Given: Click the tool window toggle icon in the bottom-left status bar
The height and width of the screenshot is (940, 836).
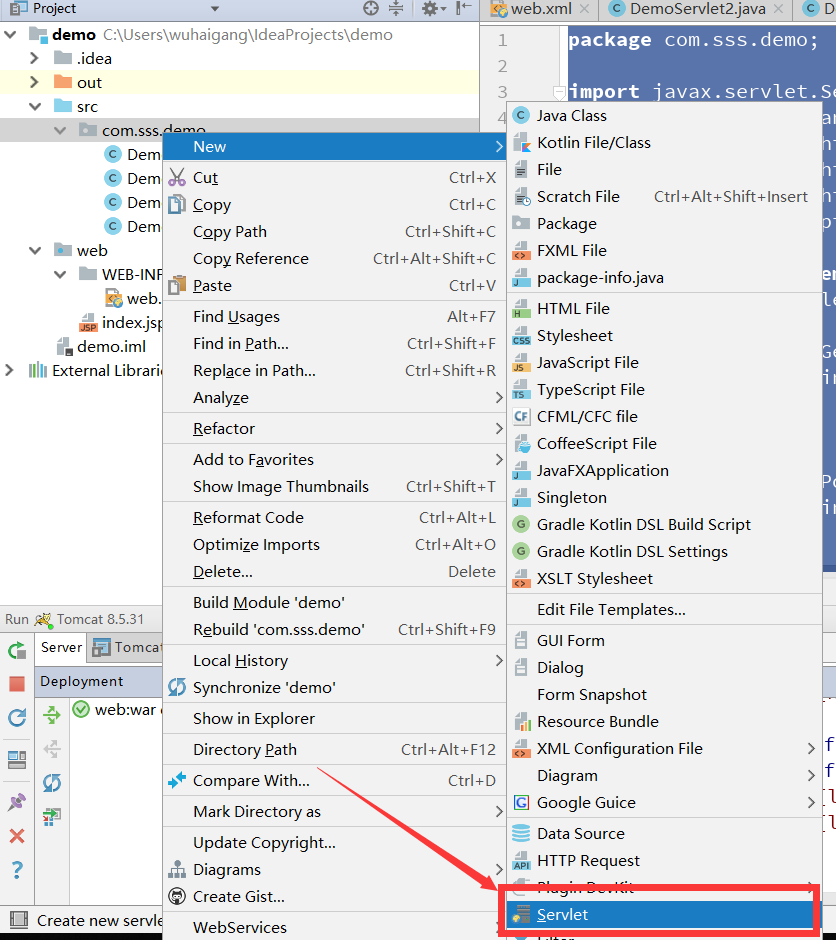Looking at the screenshot, I should (x=19, y=920).
